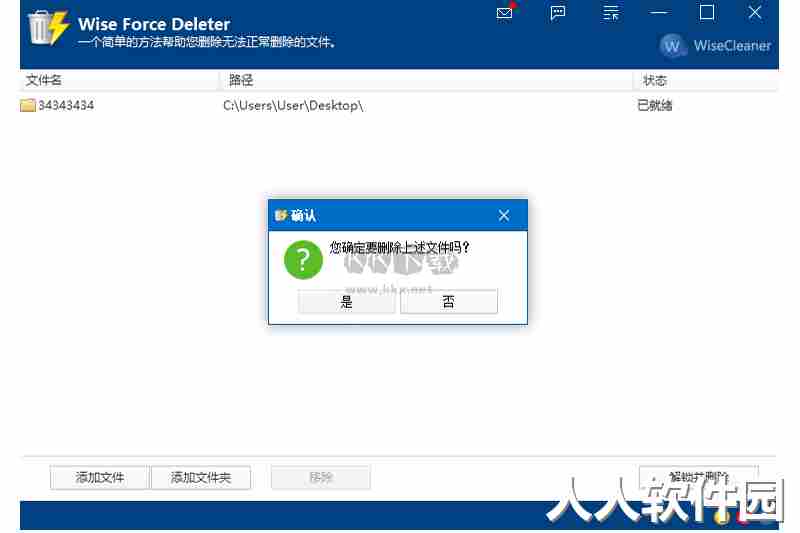Minimize the Wise Force Deleter window
The width and height of the screenshot is (800, 533).
pyautogui.click(x=659, y=12)
